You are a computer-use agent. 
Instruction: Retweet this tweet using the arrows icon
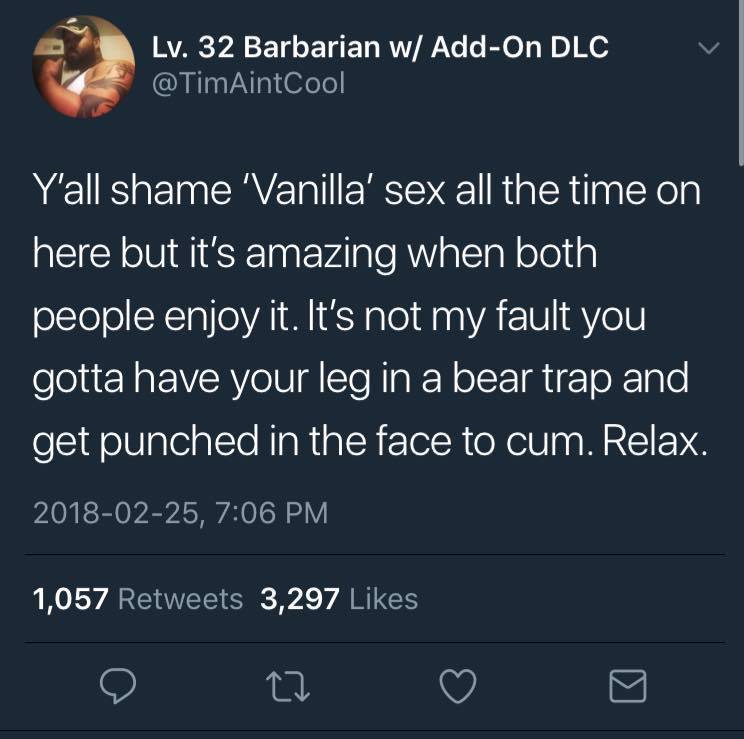(x=288, y=687)
